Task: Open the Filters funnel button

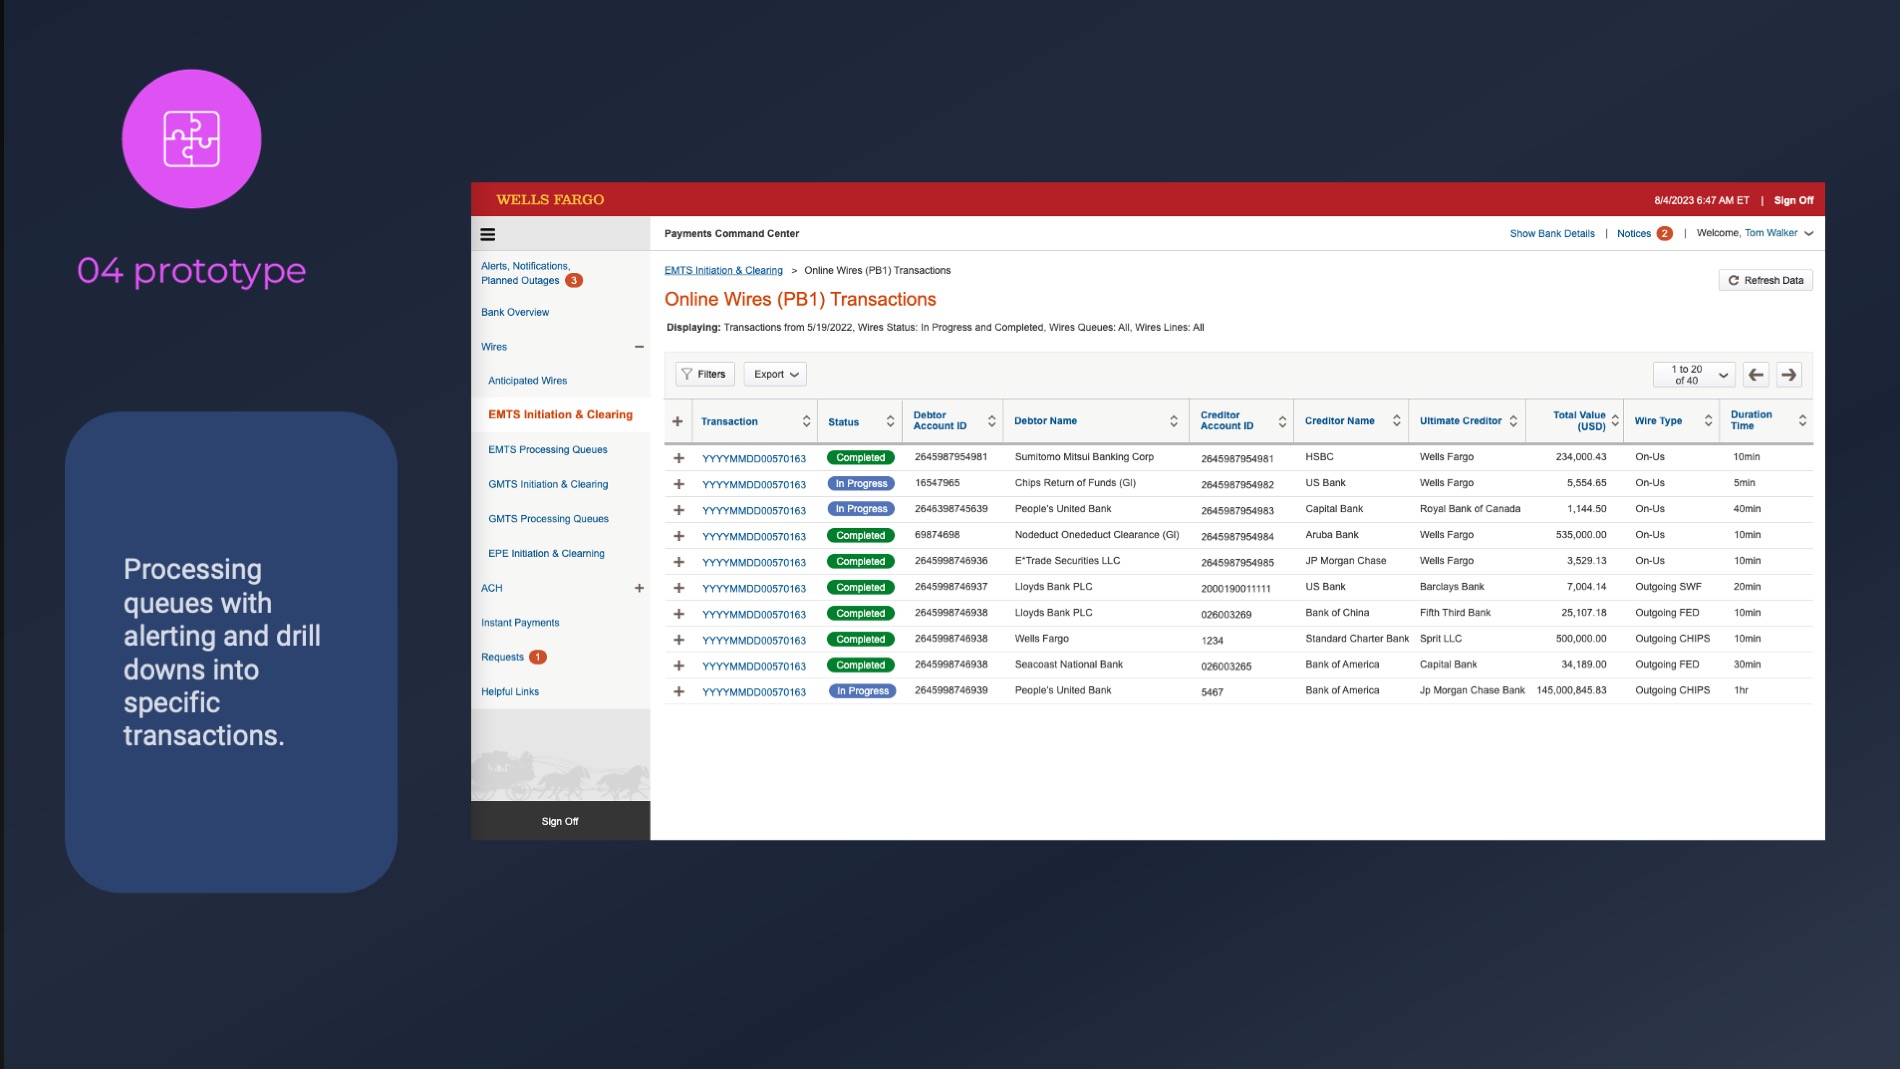Action: [704, 375]
